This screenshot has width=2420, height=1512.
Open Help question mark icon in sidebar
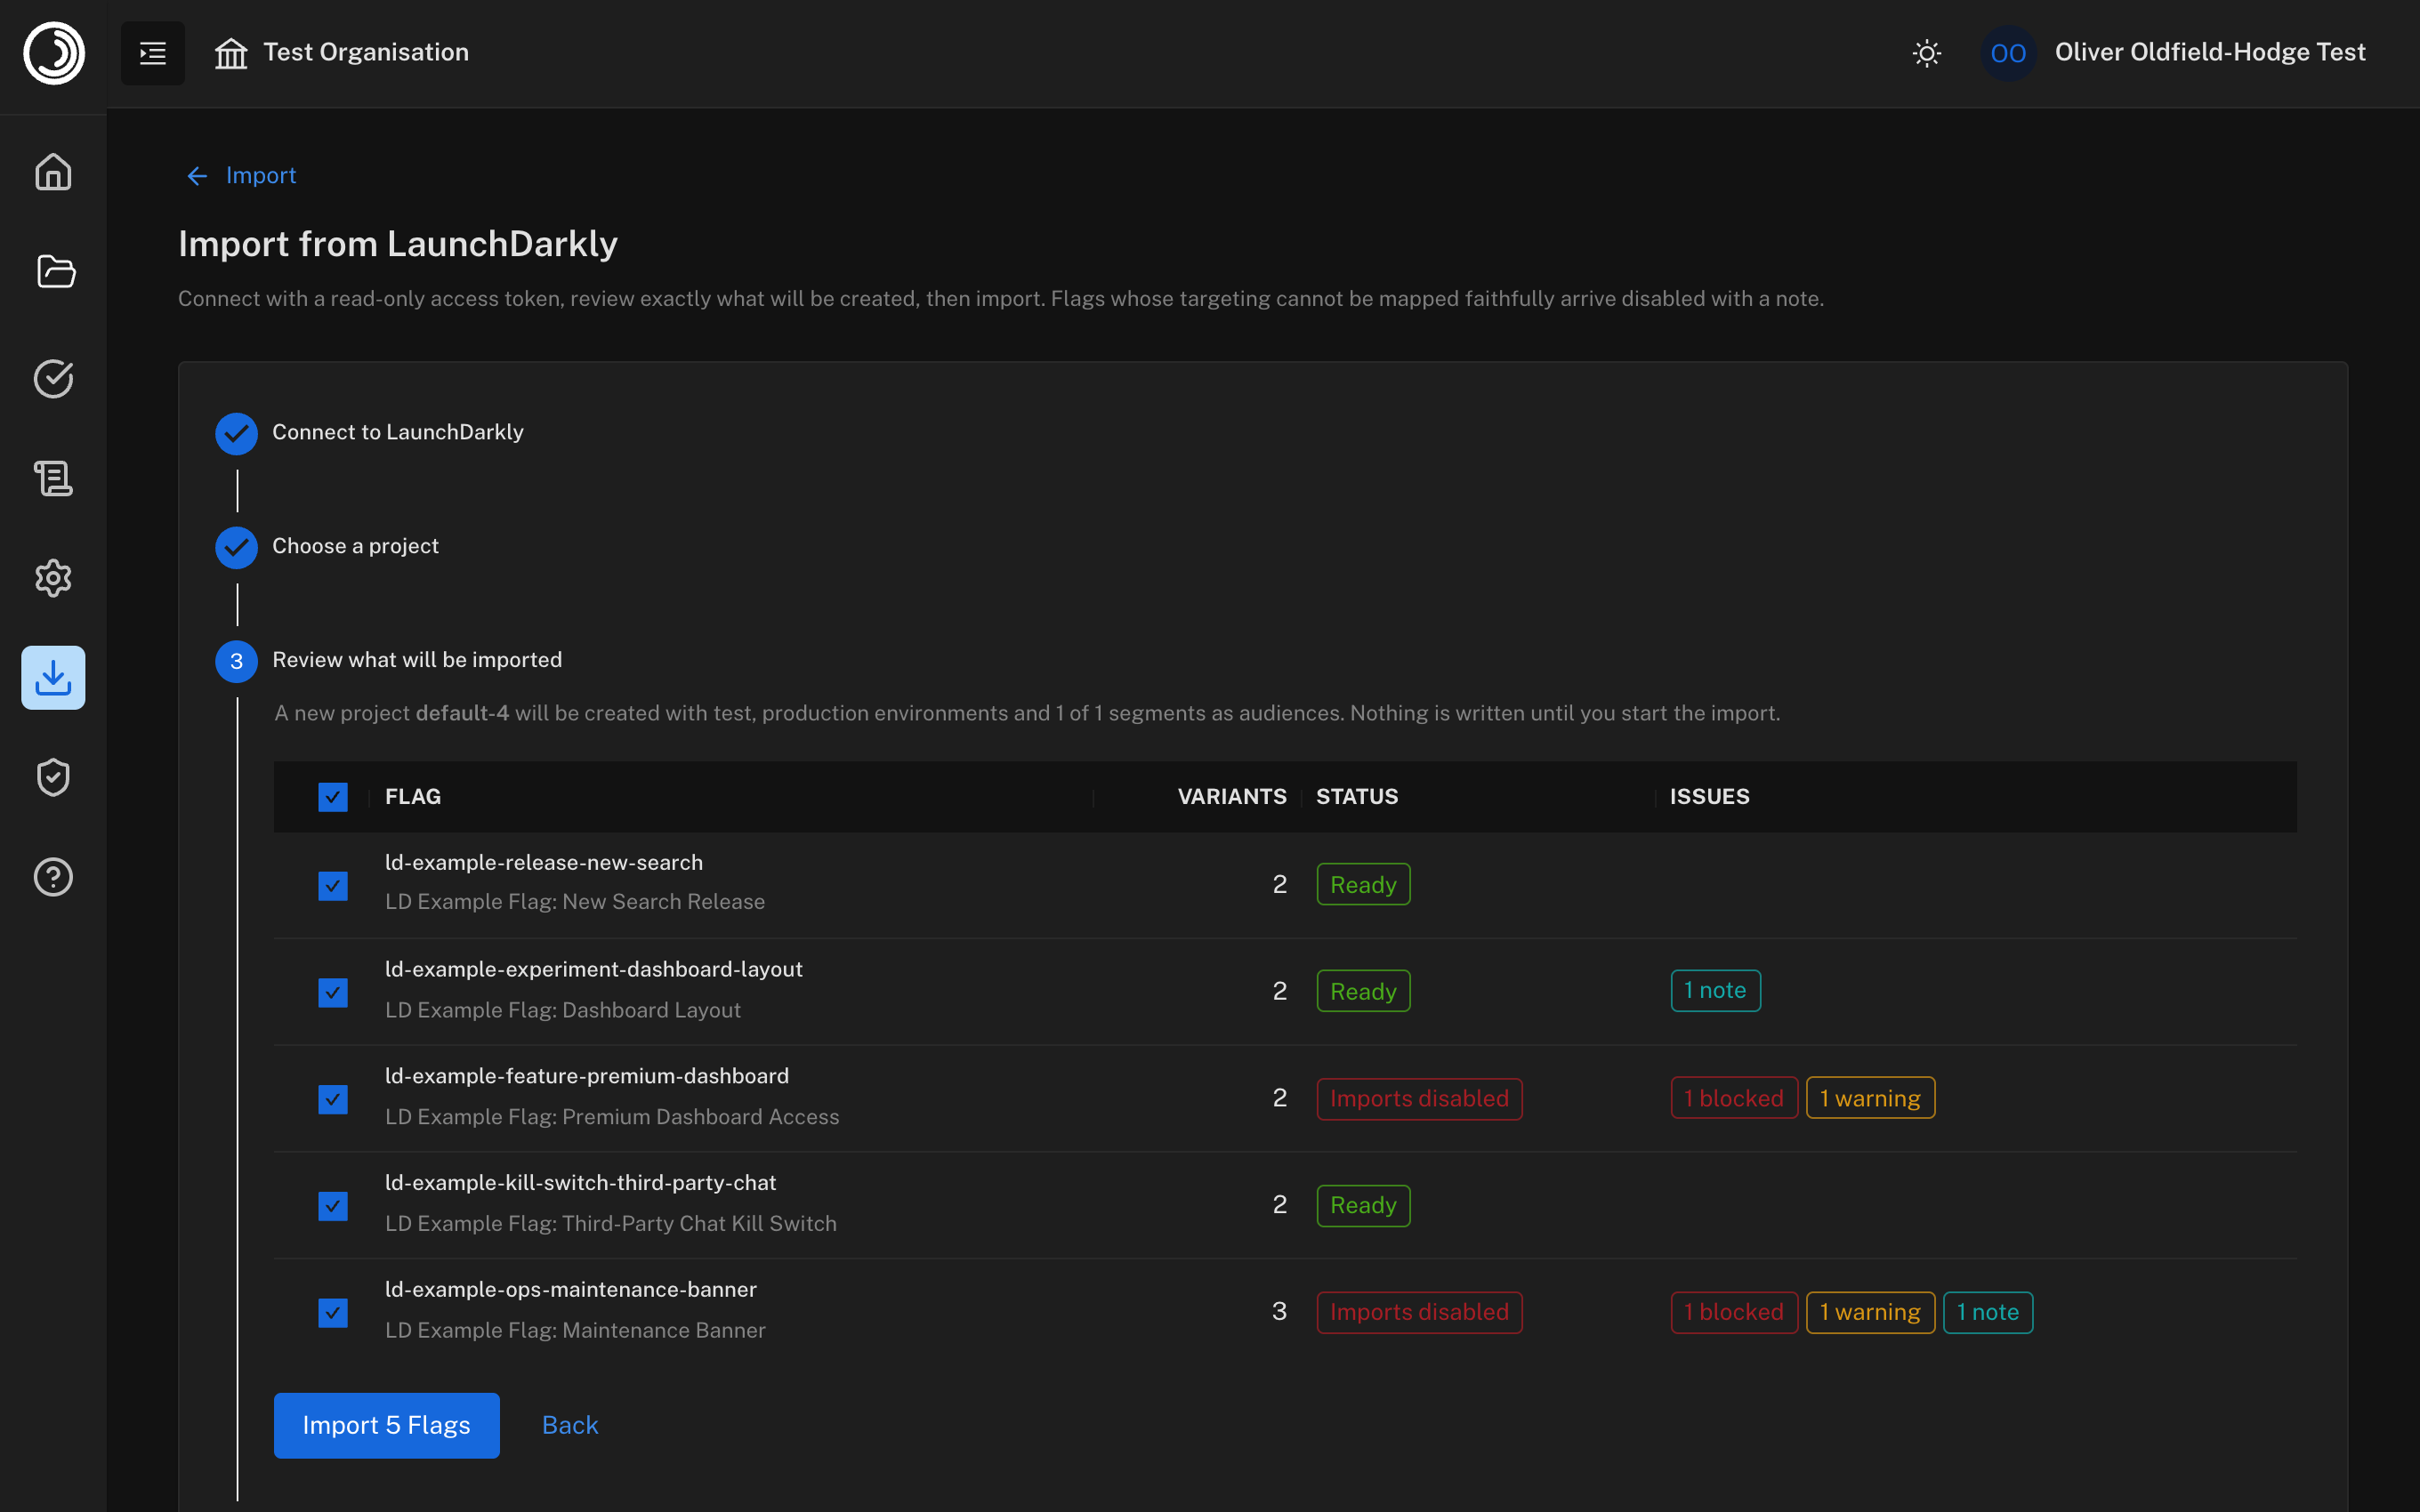pyautogui.click(x=53, y=877)
